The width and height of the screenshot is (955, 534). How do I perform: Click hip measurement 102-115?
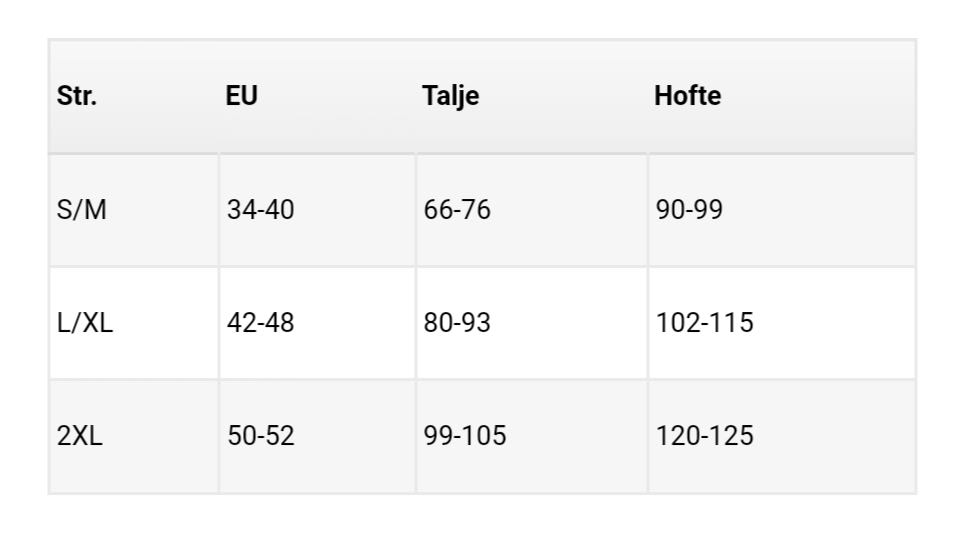pyautogui.click(x=704, y=323)
